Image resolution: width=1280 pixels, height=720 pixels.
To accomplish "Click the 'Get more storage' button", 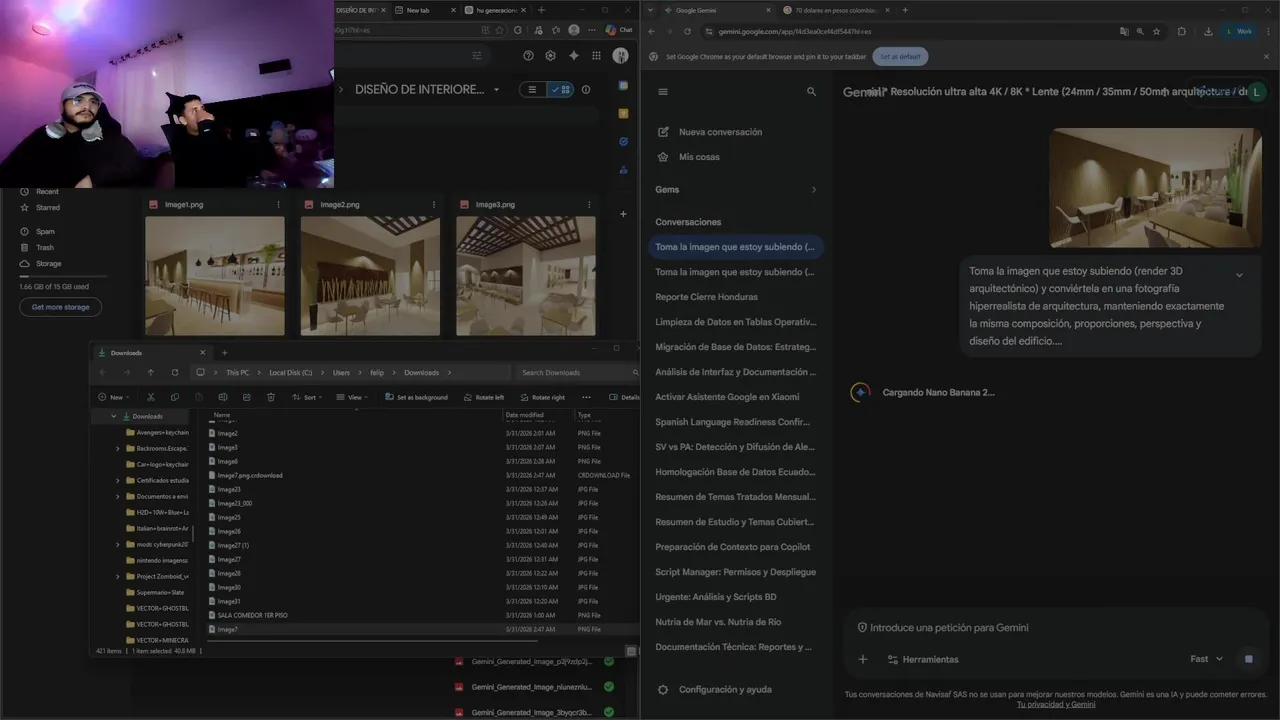I will [60, 307].
